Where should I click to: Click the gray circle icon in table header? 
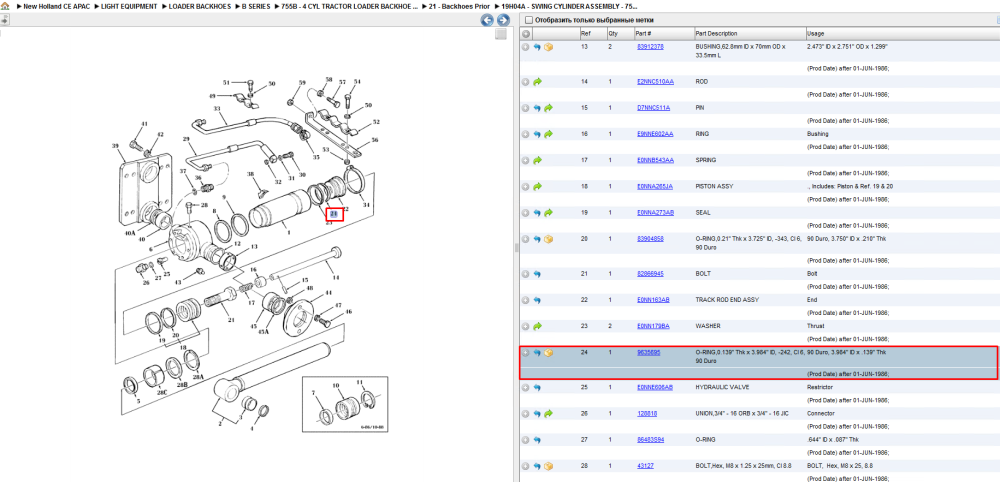pos(526,34)
